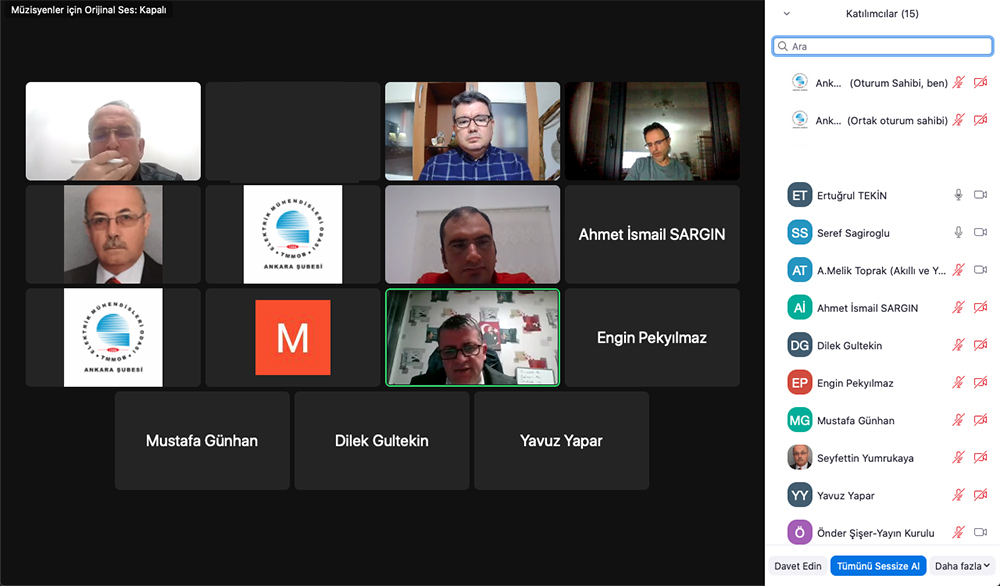Toggle Yavuz Yapar's disabled camera
Screen dimensions: 1000x586
point(980,495)
